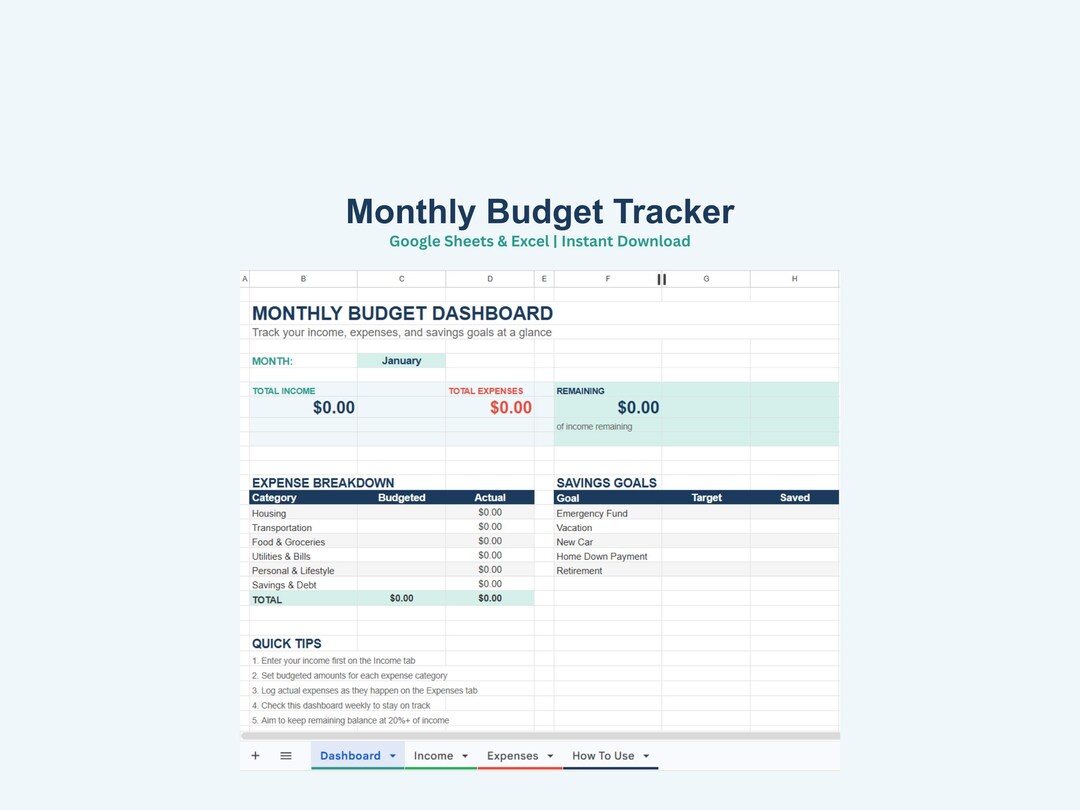Open the Income tab dropdown arrow
Screen dimensions: 1080x810
(x=465, y=756)
